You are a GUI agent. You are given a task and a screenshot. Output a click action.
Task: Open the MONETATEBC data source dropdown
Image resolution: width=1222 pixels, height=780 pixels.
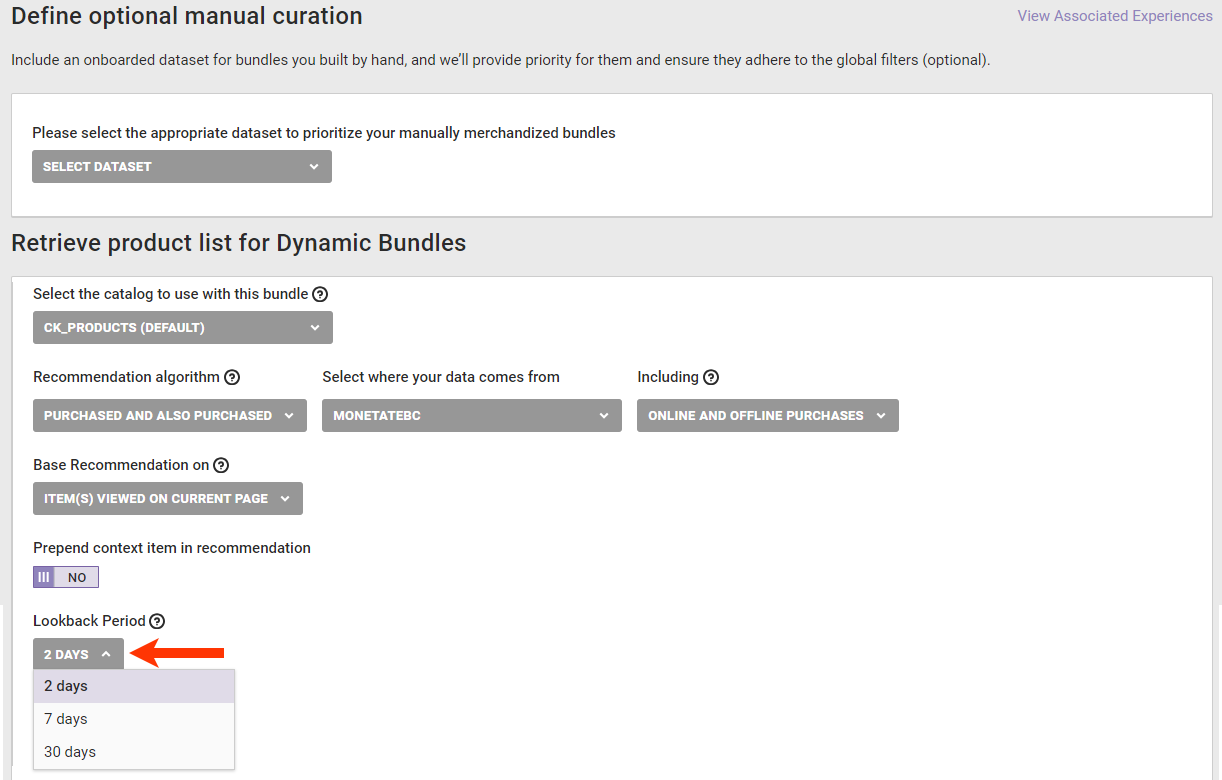(471, 416)
